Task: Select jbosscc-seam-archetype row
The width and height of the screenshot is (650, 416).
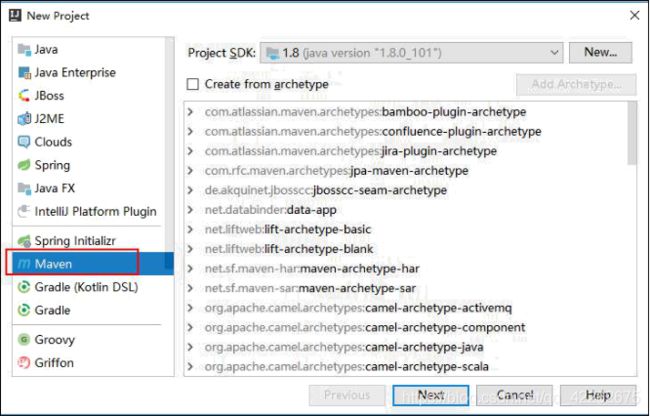Action: coord(406,190)
